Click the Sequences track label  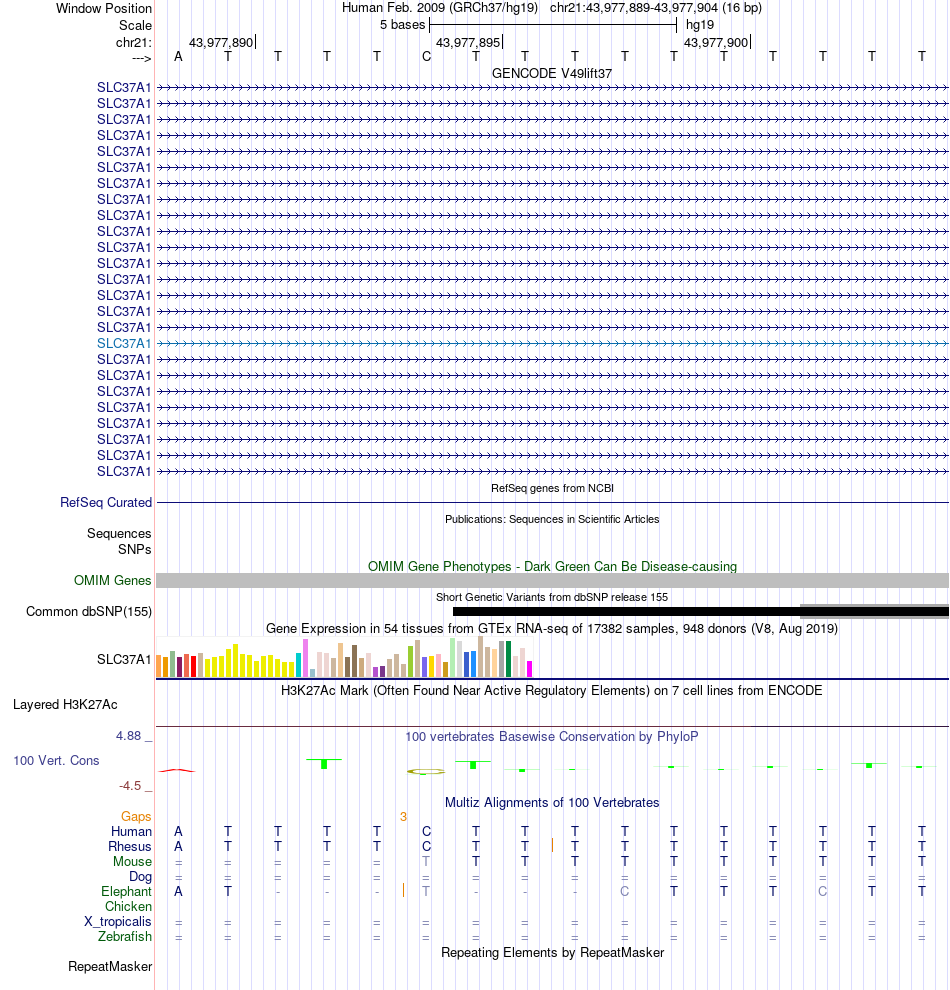tap(119, 534)
